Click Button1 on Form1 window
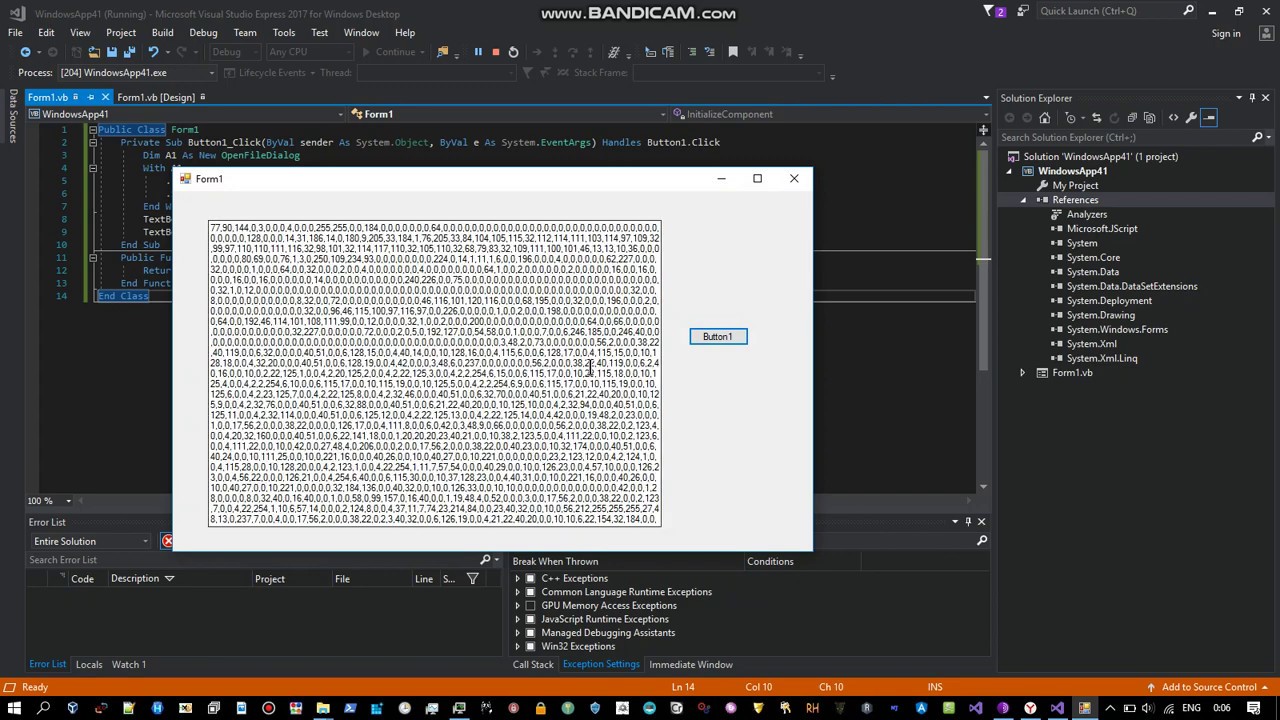Viewport: 1280px width, 720px height. (x=718, y=337)
